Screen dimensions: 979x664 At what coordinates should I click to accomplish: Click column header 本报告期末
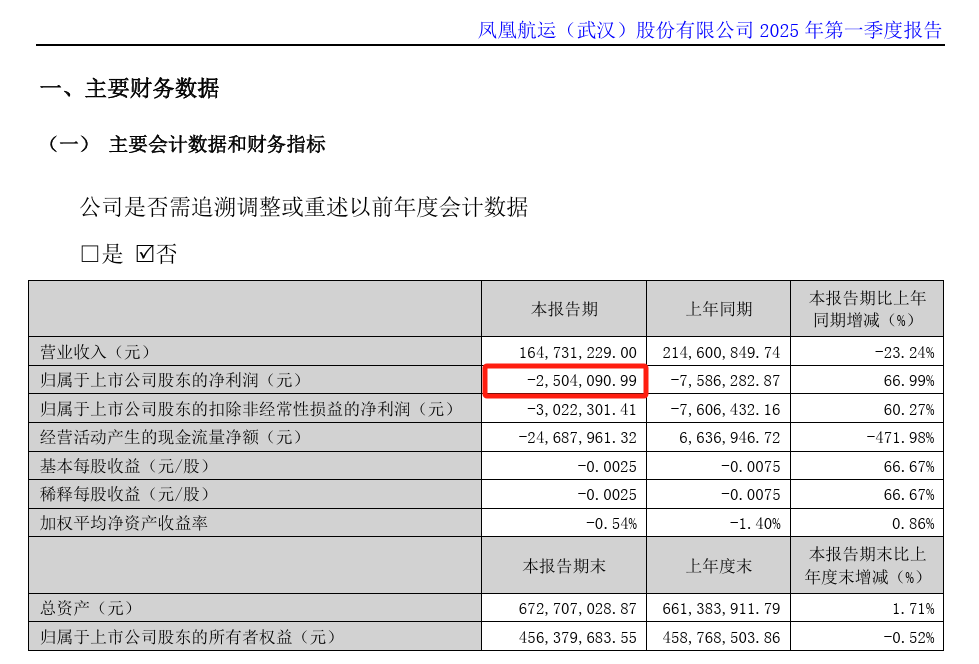click(564, 566)
